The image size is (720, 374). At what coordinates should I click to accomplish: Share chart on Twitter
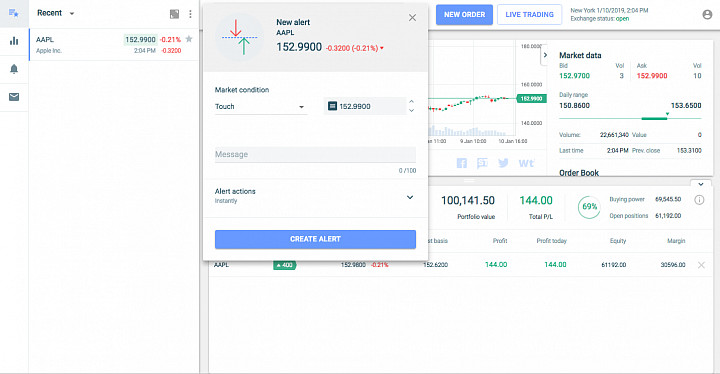tap(503, 163)
